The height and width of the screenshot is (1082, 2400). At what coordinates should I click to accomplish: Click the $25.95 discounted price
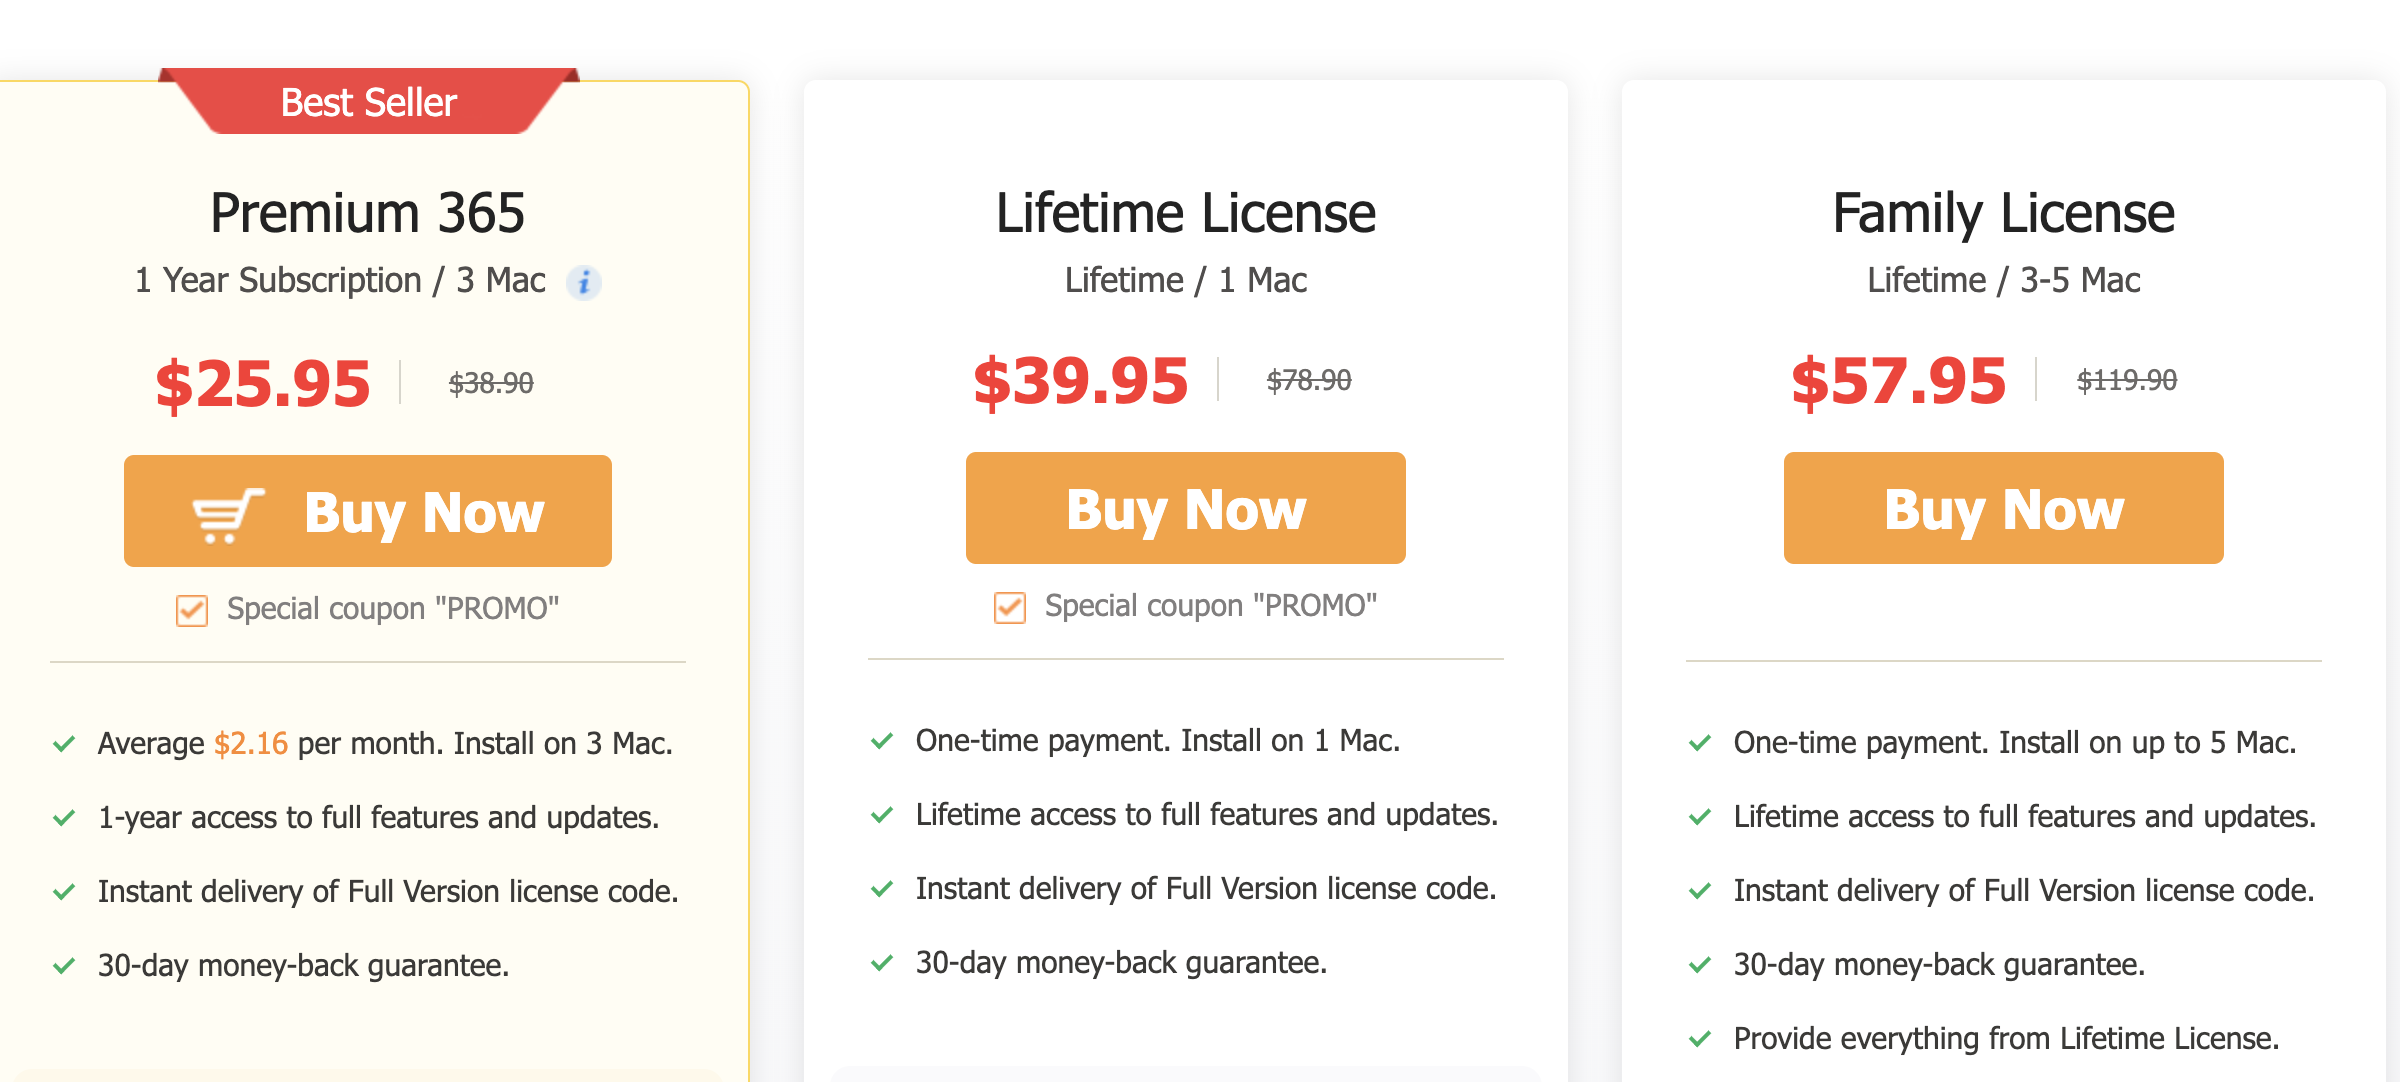coord(263,384)
